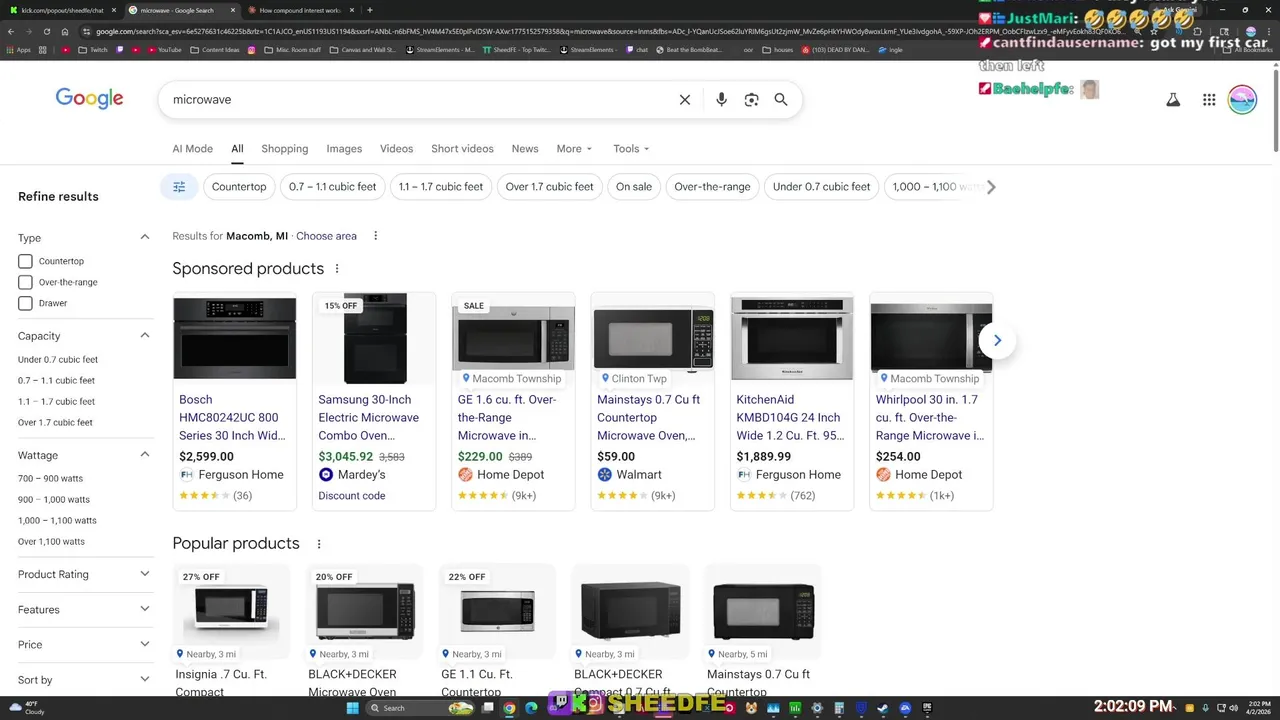Open the Chrome home page button

click(x=65, y=31)
